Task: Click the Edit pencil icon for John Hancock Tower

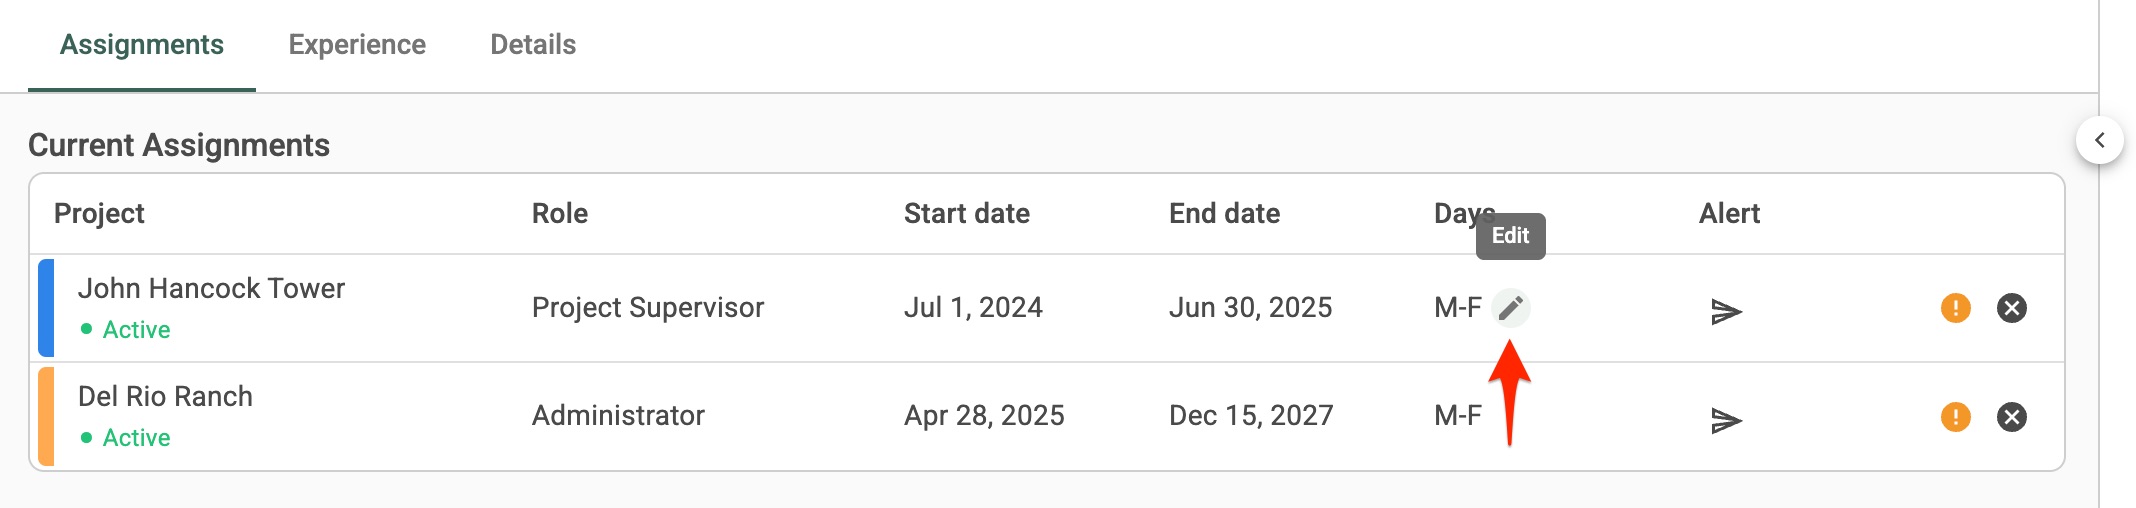Action: [1510, 308]
